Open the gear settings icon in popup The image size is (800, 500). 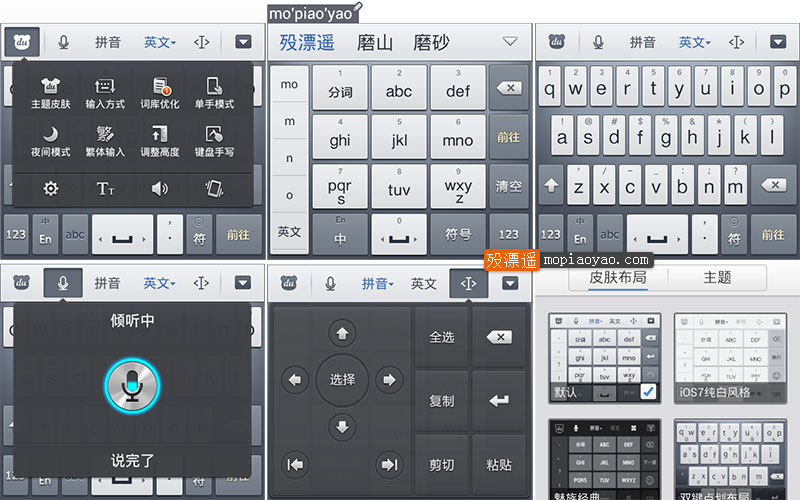click(x=51, y=189)
